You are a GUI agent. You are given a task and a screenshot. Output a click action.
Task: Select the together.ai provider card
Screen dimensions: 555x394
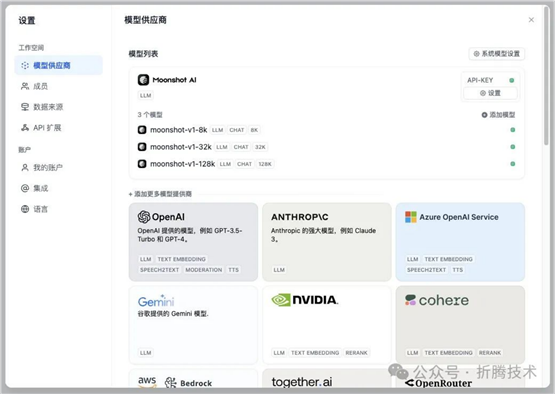(x=327, y=379)
